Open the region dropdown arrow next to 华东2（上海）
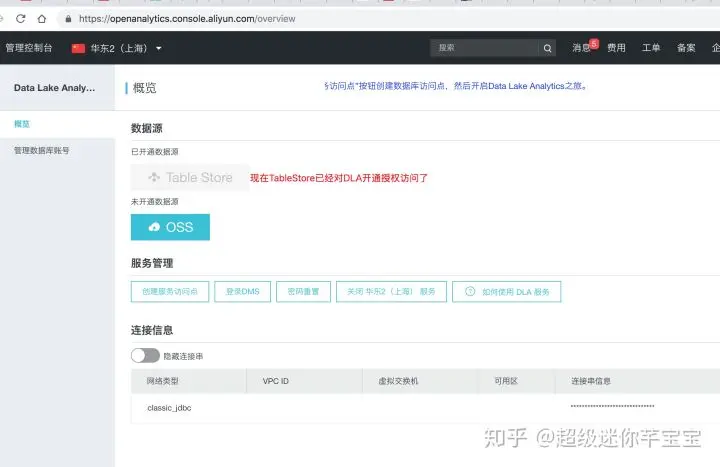 tap(158, 48)
